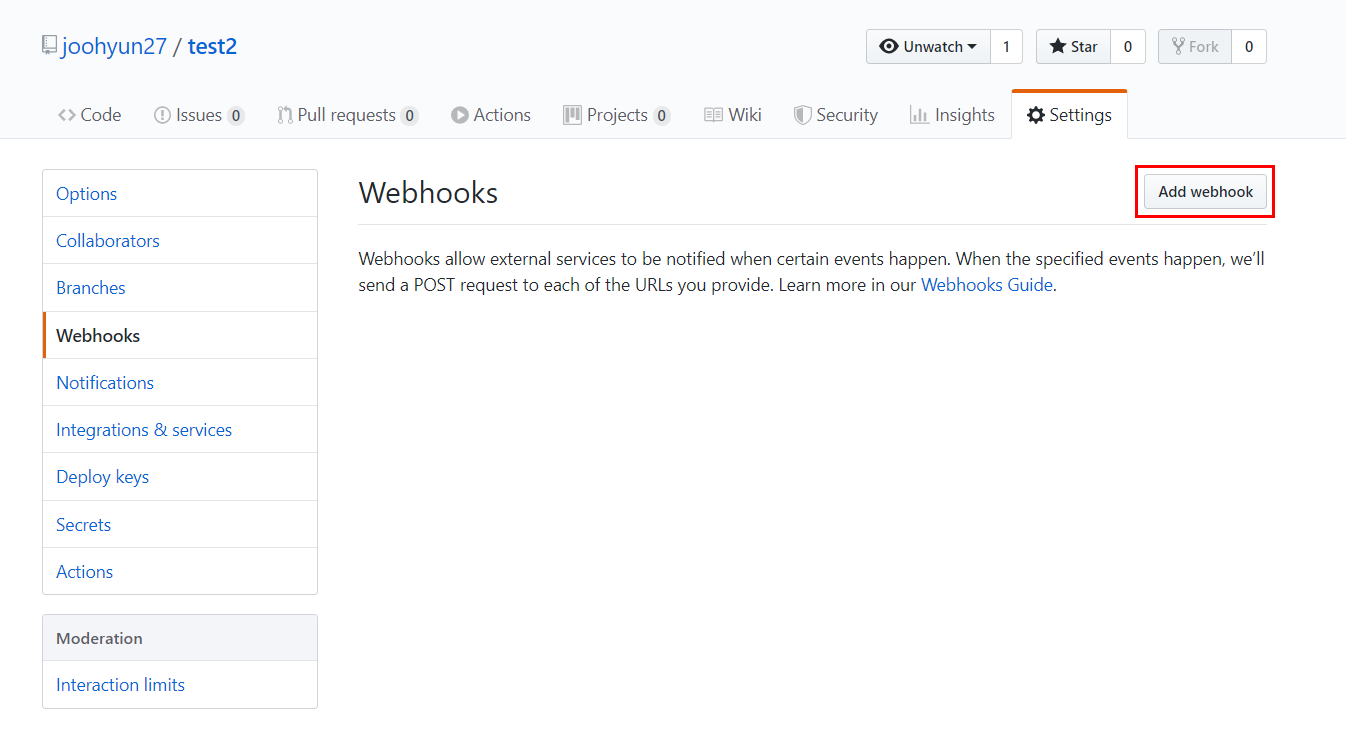Click the Pull requests count badge 0
Image resolution: width=1346 pixels, height=743 pixels.
pos(409,116)
